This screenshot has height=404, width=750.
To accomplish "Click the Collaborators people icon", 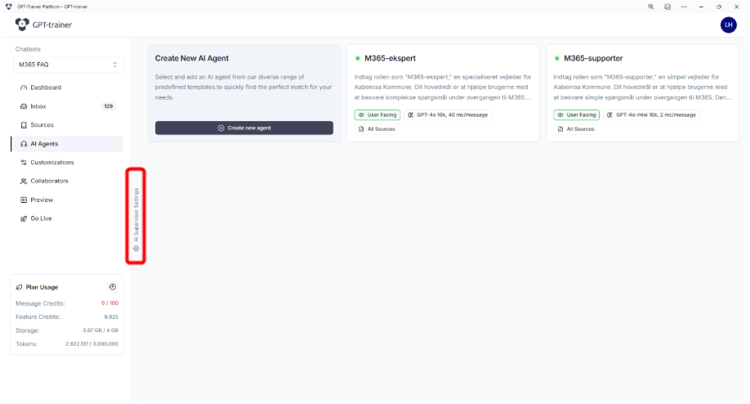I will 23,181.
